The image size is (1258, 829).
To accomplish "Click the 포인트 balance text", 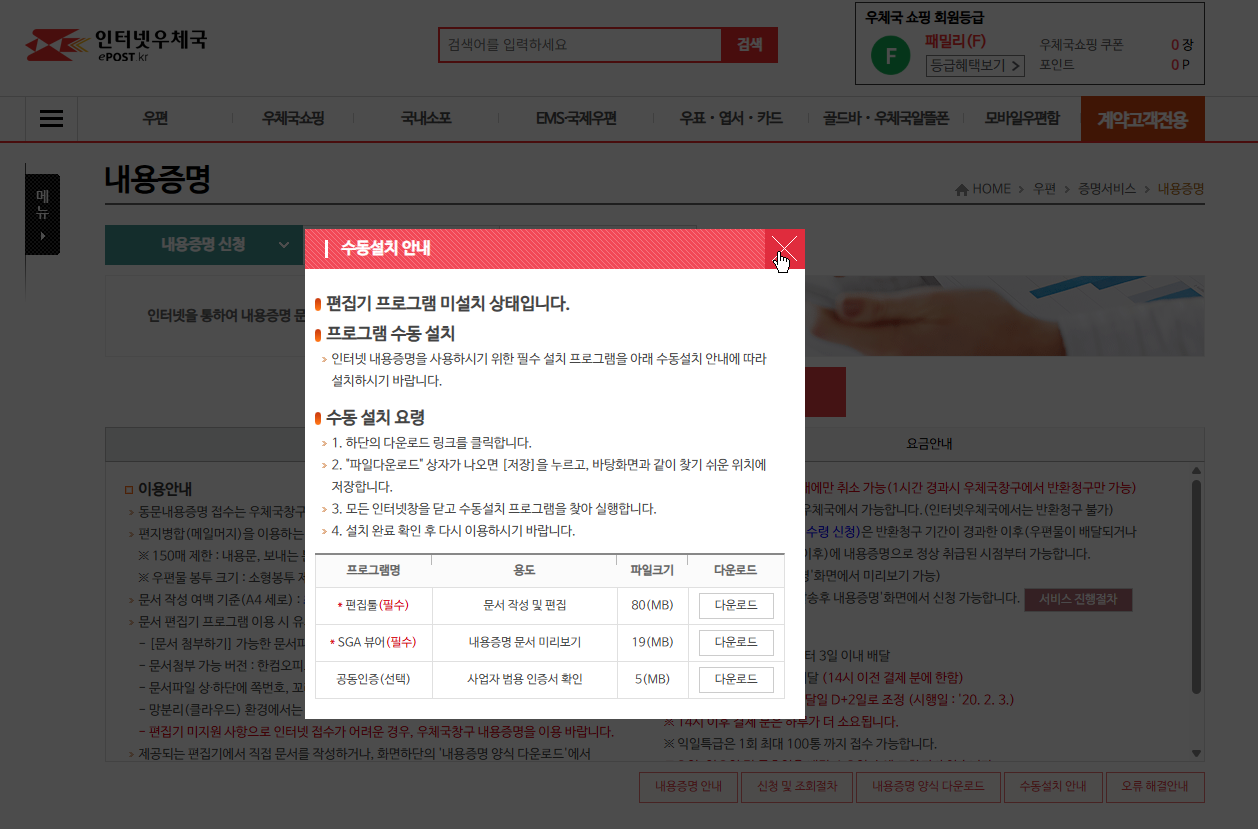I will coord(1057,64).
